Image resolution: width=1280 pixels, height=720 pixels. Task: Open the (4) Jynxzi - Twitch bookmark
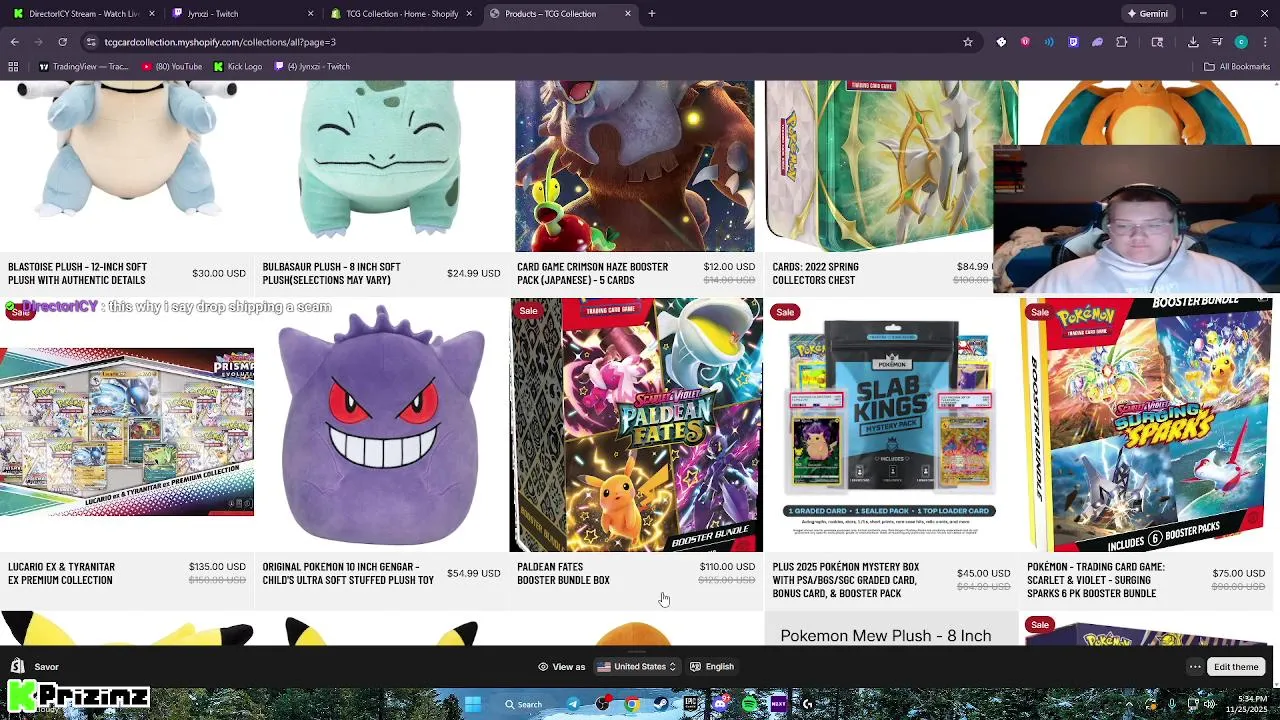point(311,67)
